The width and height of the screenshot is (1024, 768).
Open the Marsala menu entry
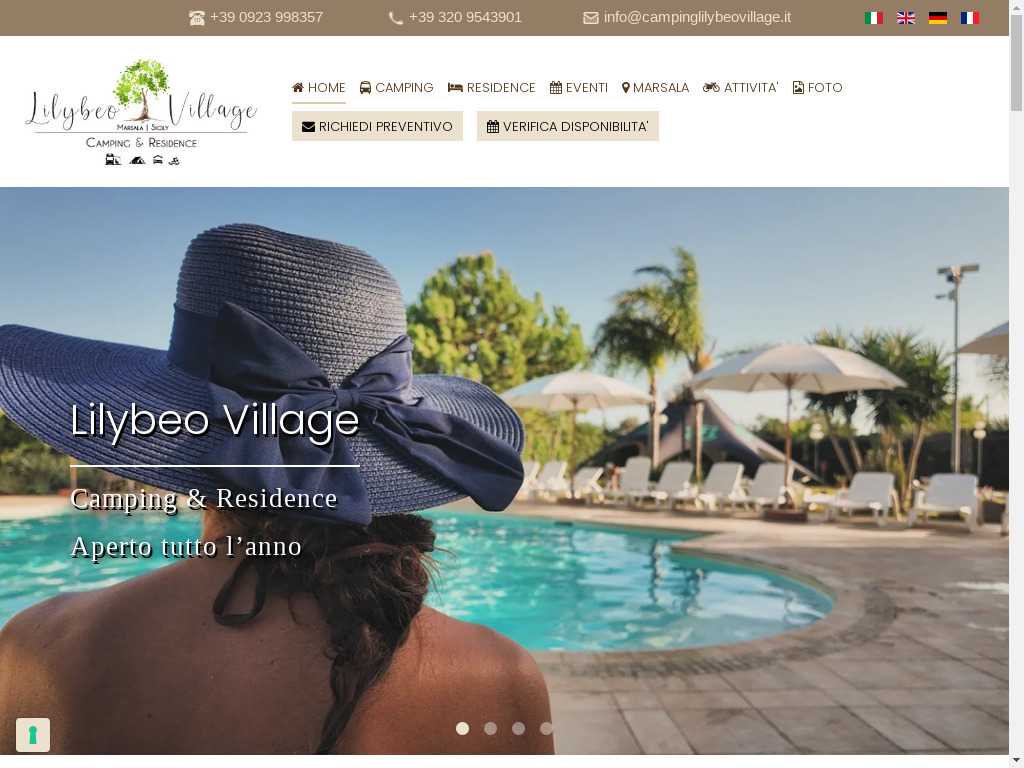pos(655,88)
